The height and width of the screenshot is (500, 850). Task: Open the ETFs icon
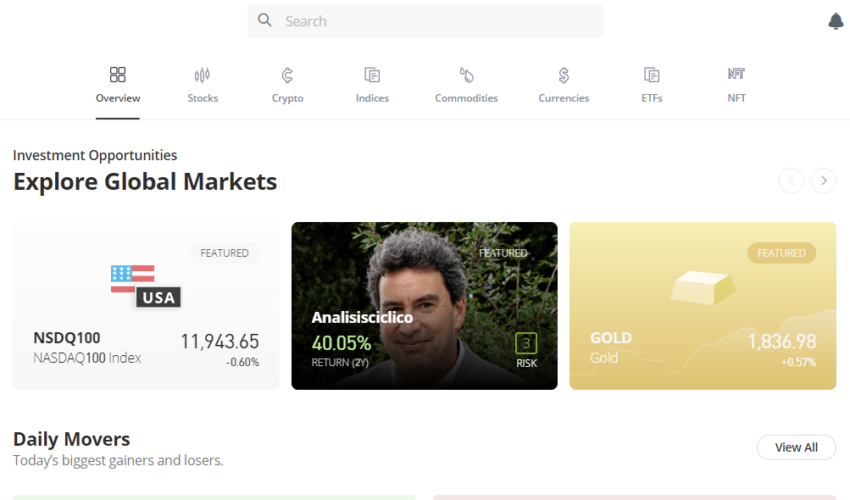coord(652,75)
